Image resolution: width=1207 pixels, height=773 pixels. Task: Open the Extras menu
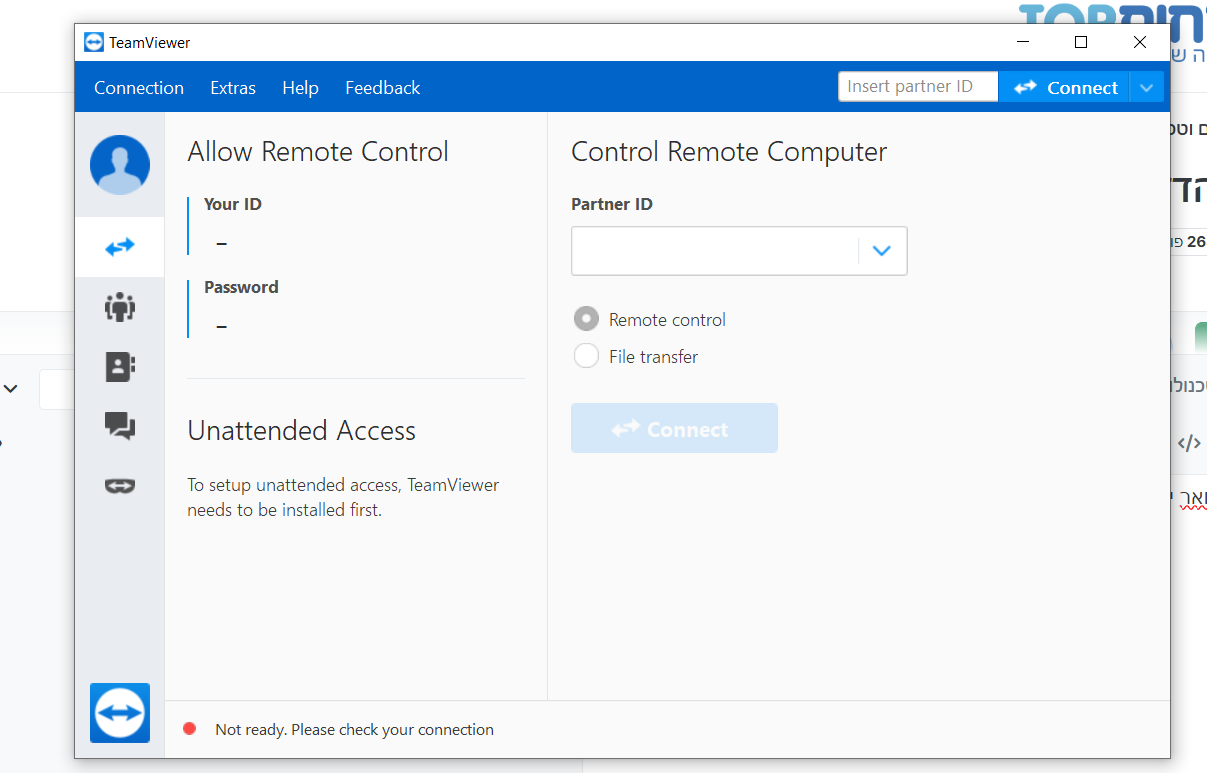click(x=233, y=88)
